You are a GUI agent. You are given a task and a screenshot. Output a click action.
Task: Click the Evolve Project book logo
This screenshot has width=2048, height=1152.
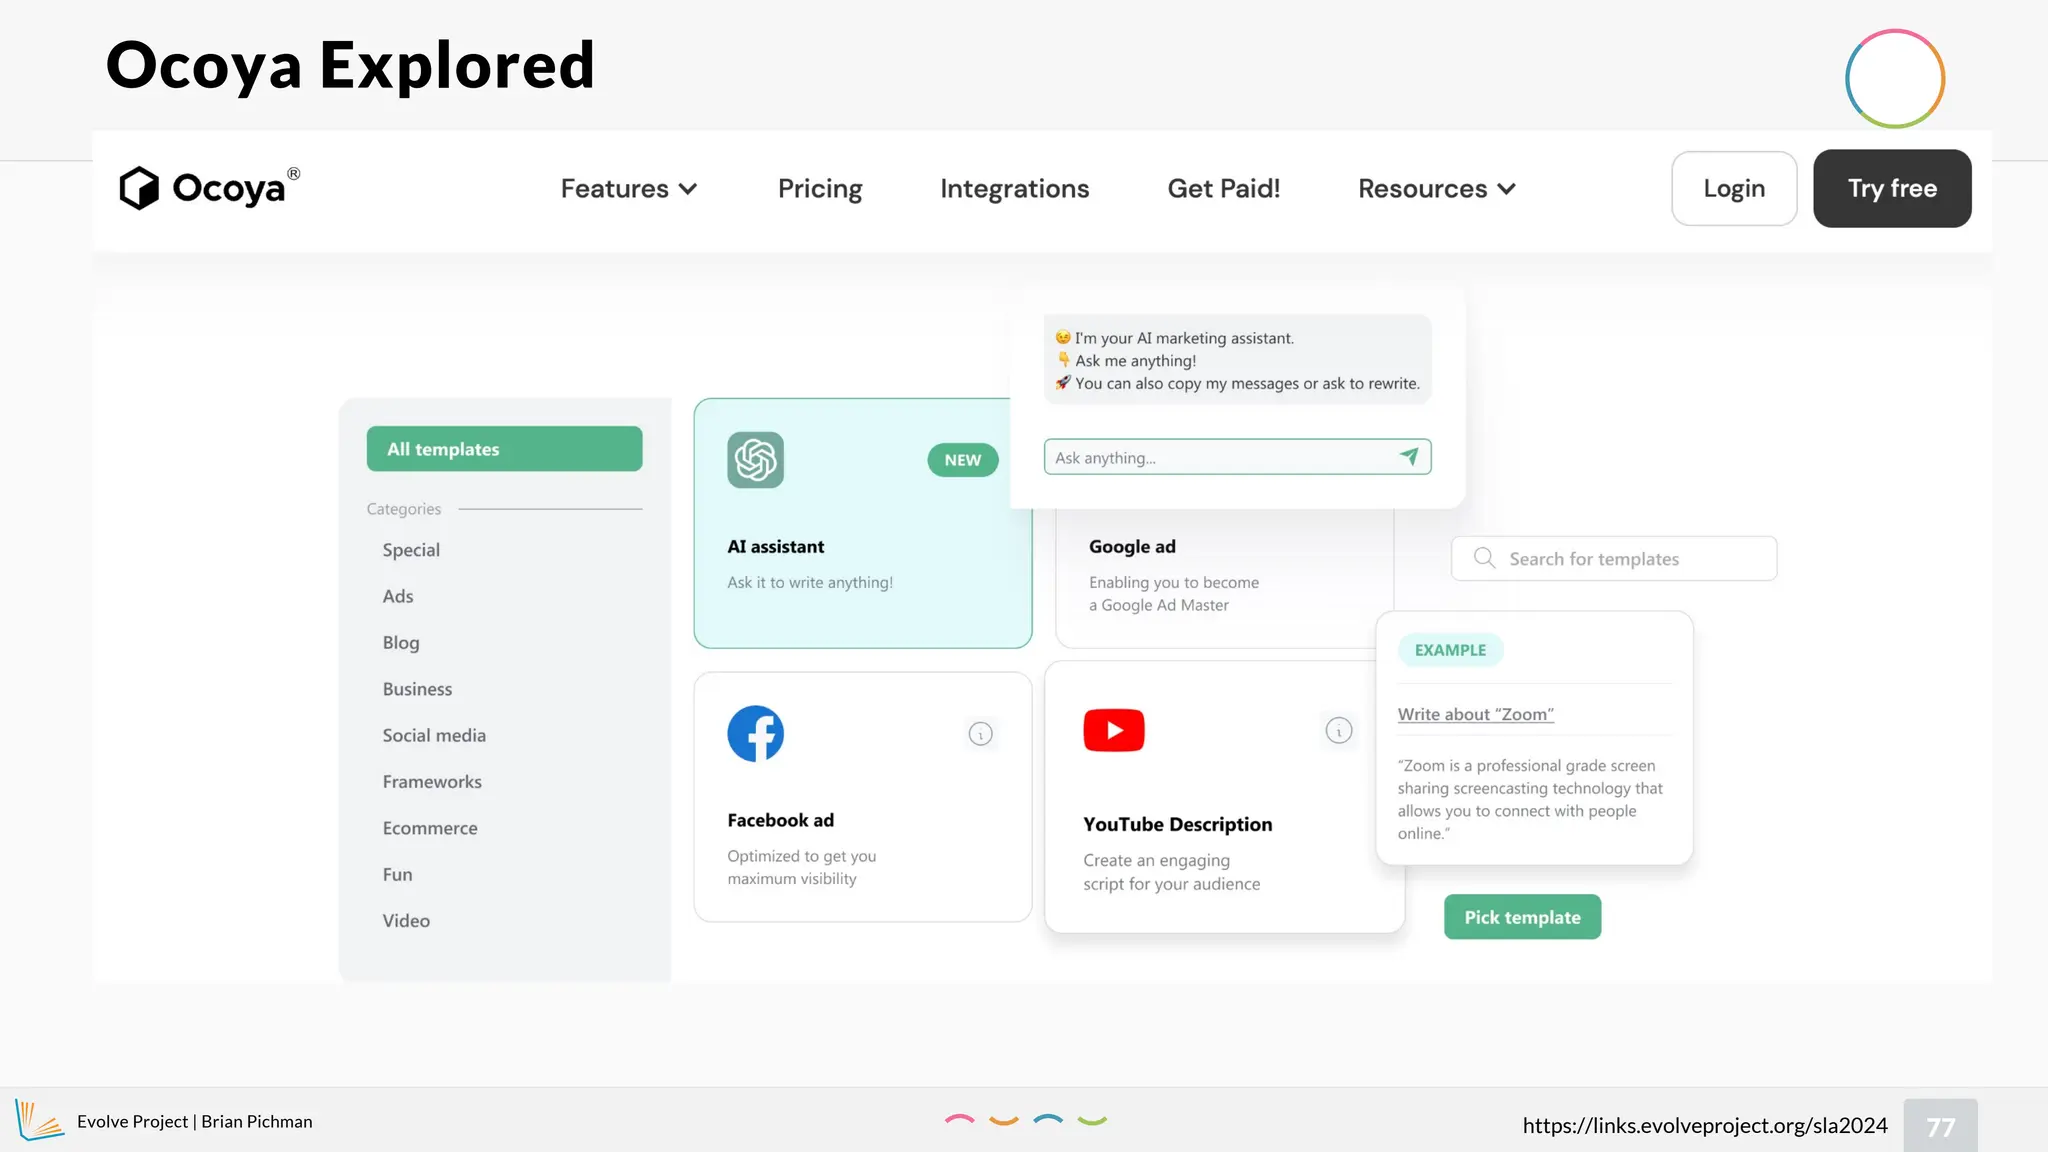(x=39, y=1120)
